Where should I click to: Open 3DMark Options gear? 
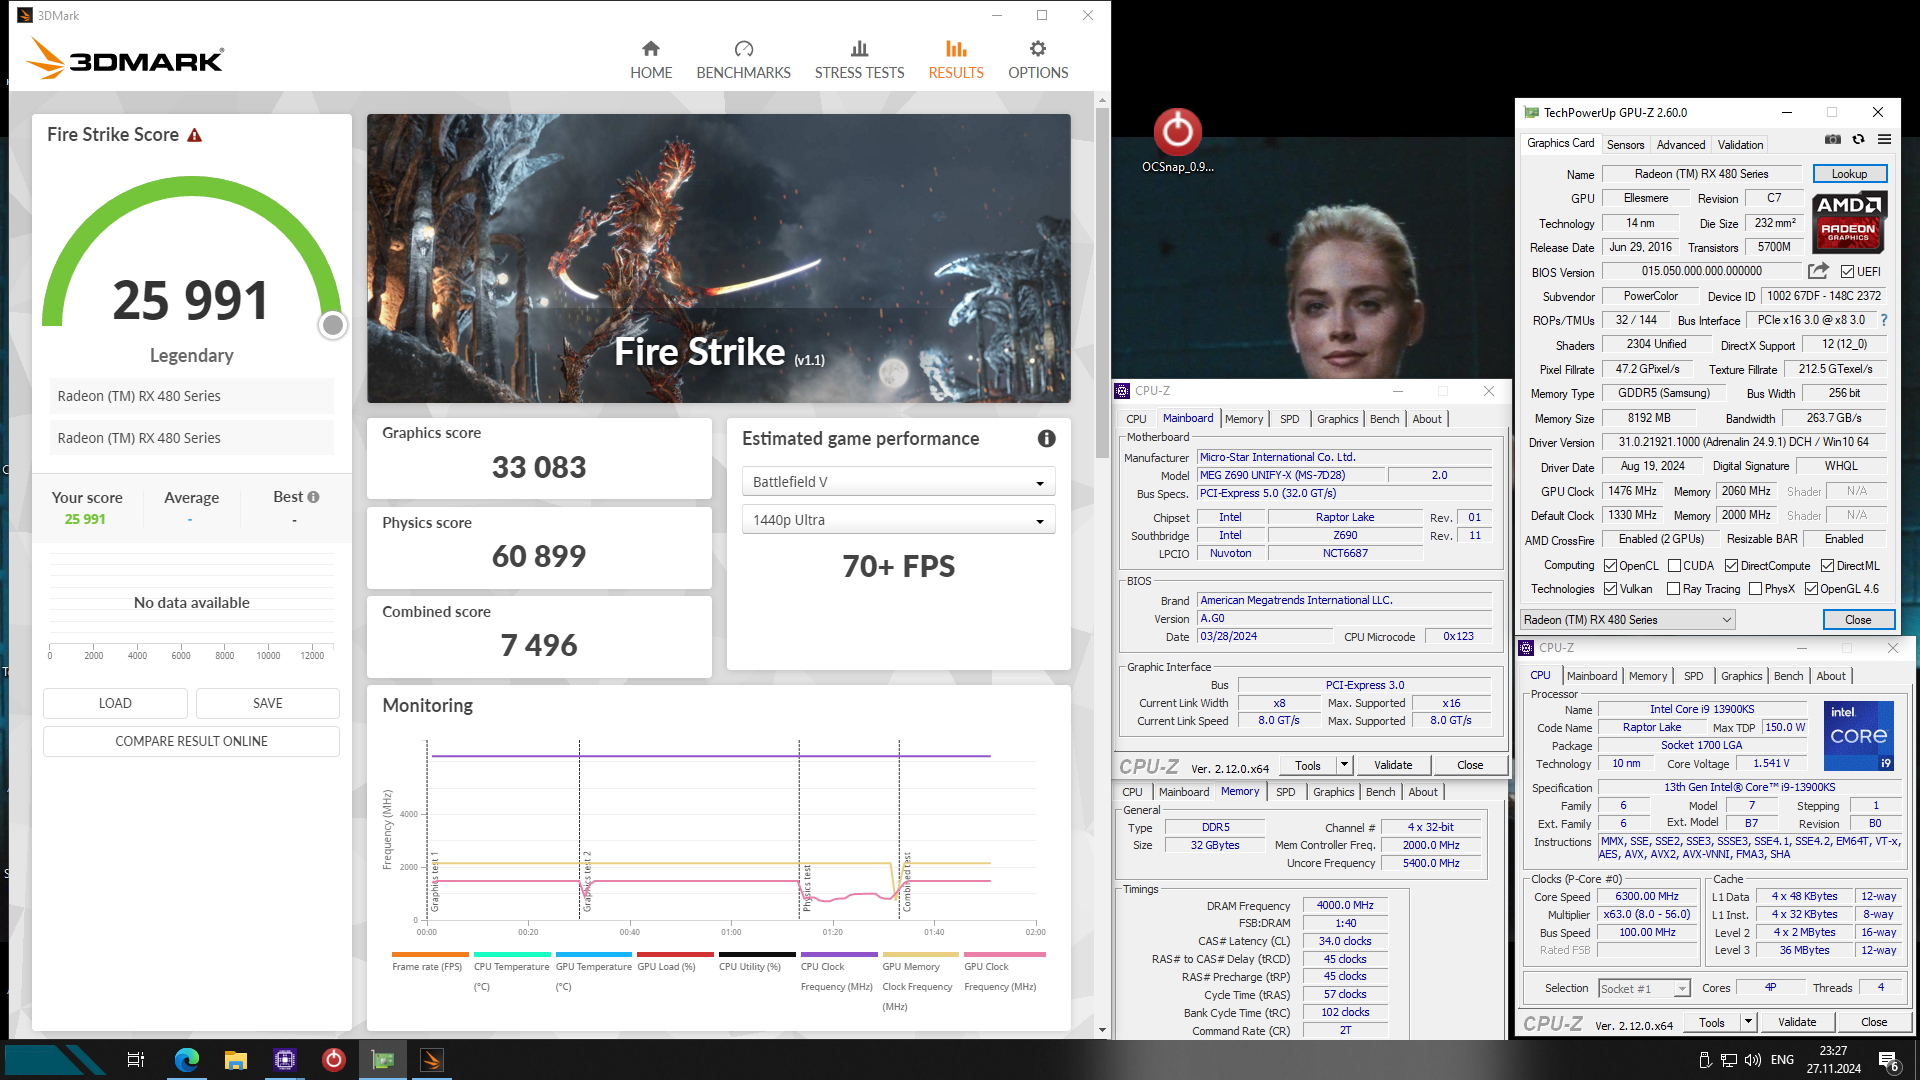point(1038,60)
